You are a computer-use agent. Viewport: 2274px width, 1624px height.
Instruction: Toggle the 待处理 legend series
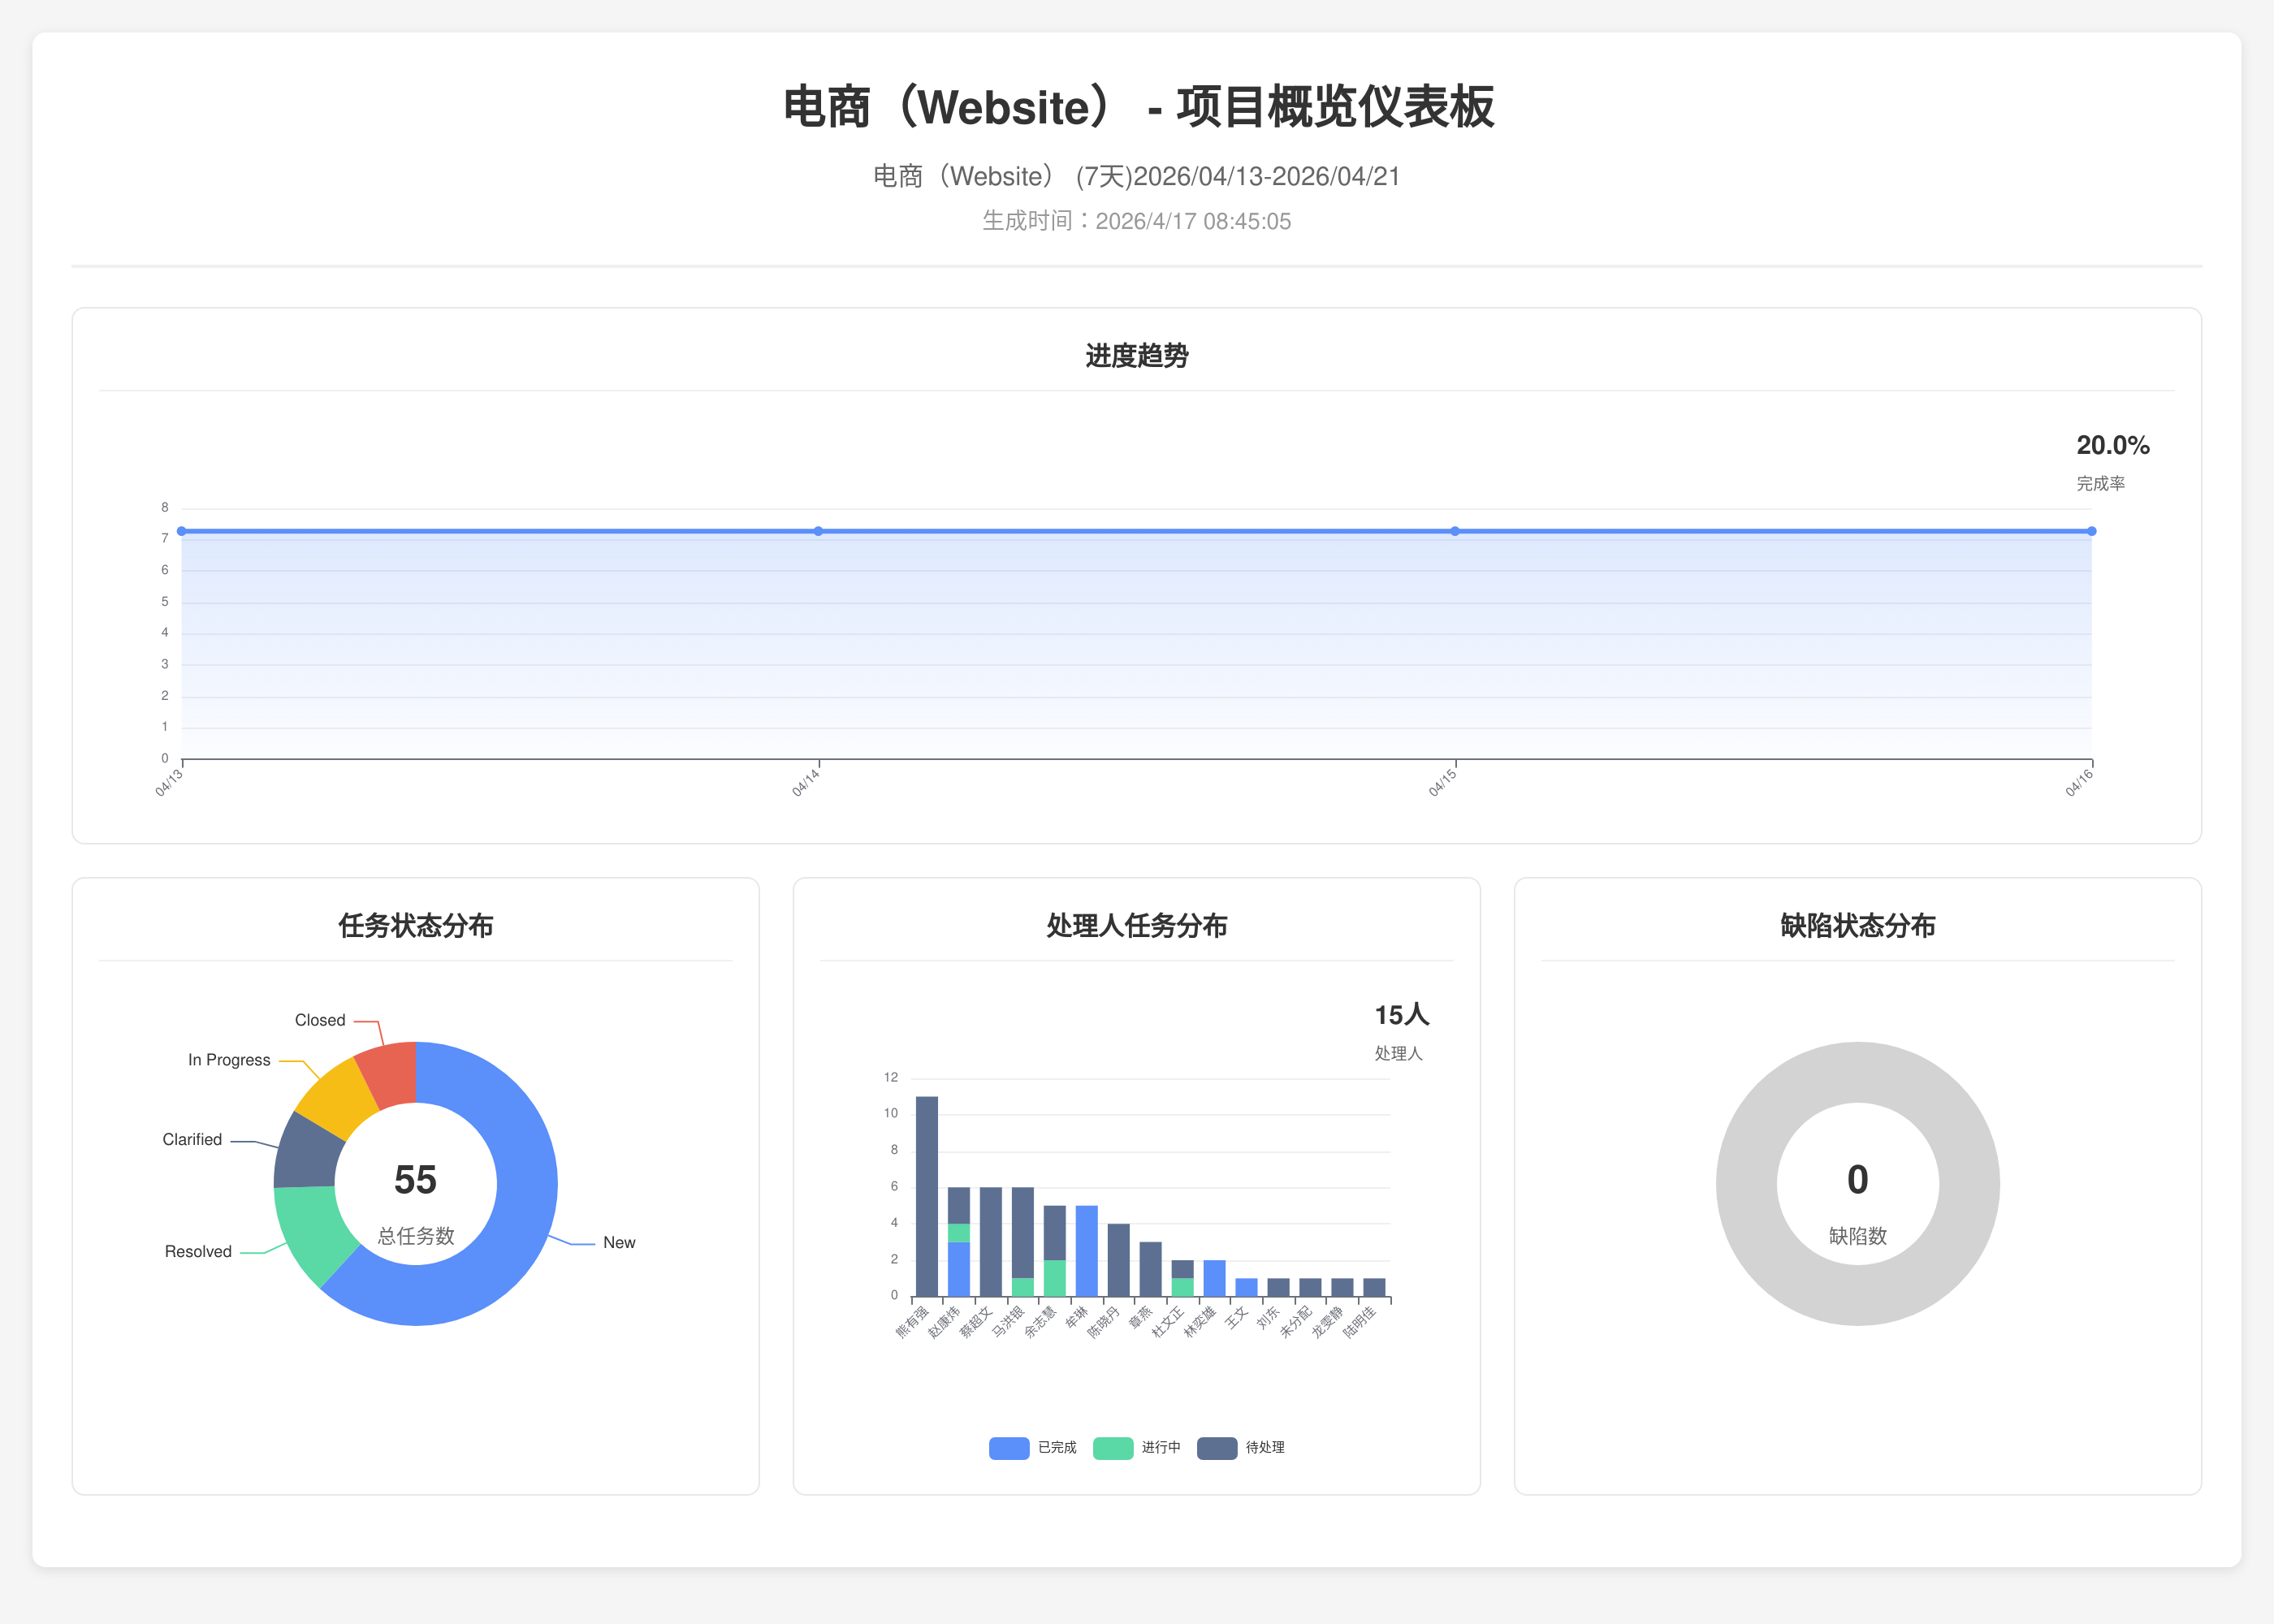[x=1217, y=1448]
